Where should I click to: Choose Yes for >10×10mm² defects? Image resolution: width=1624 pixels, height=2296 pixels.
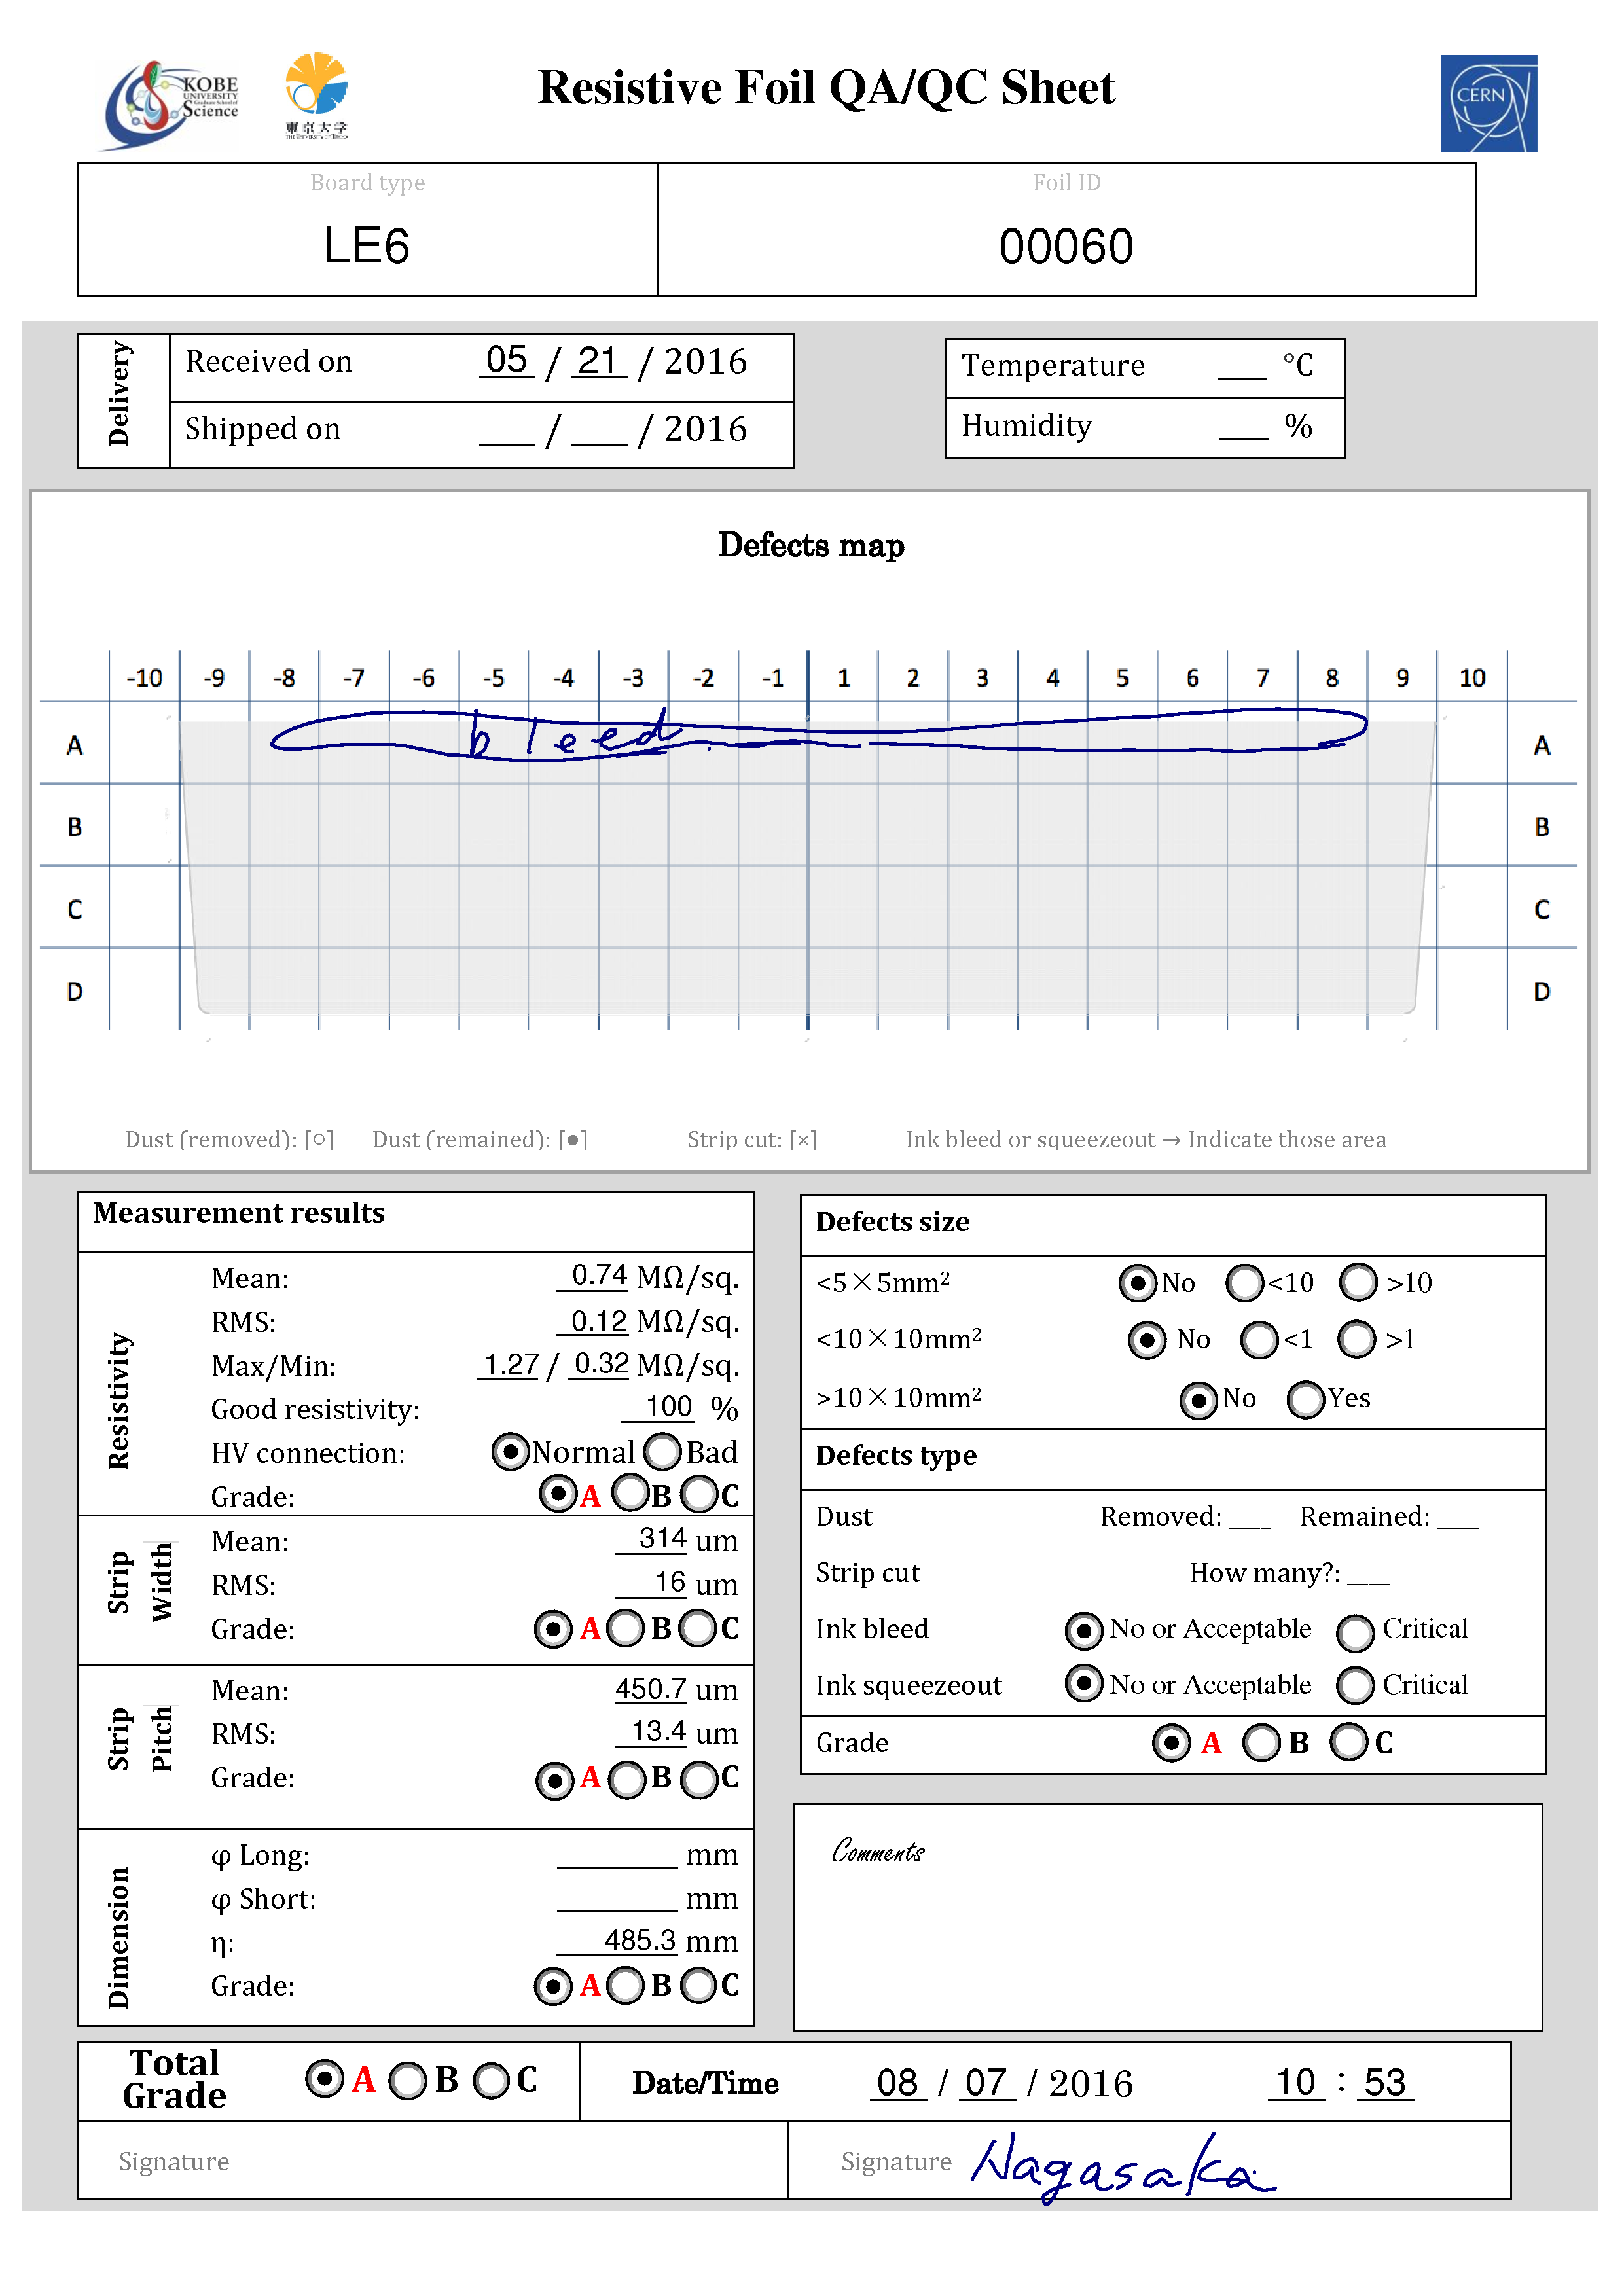pyautogui.click(x=1306, y=1399)
